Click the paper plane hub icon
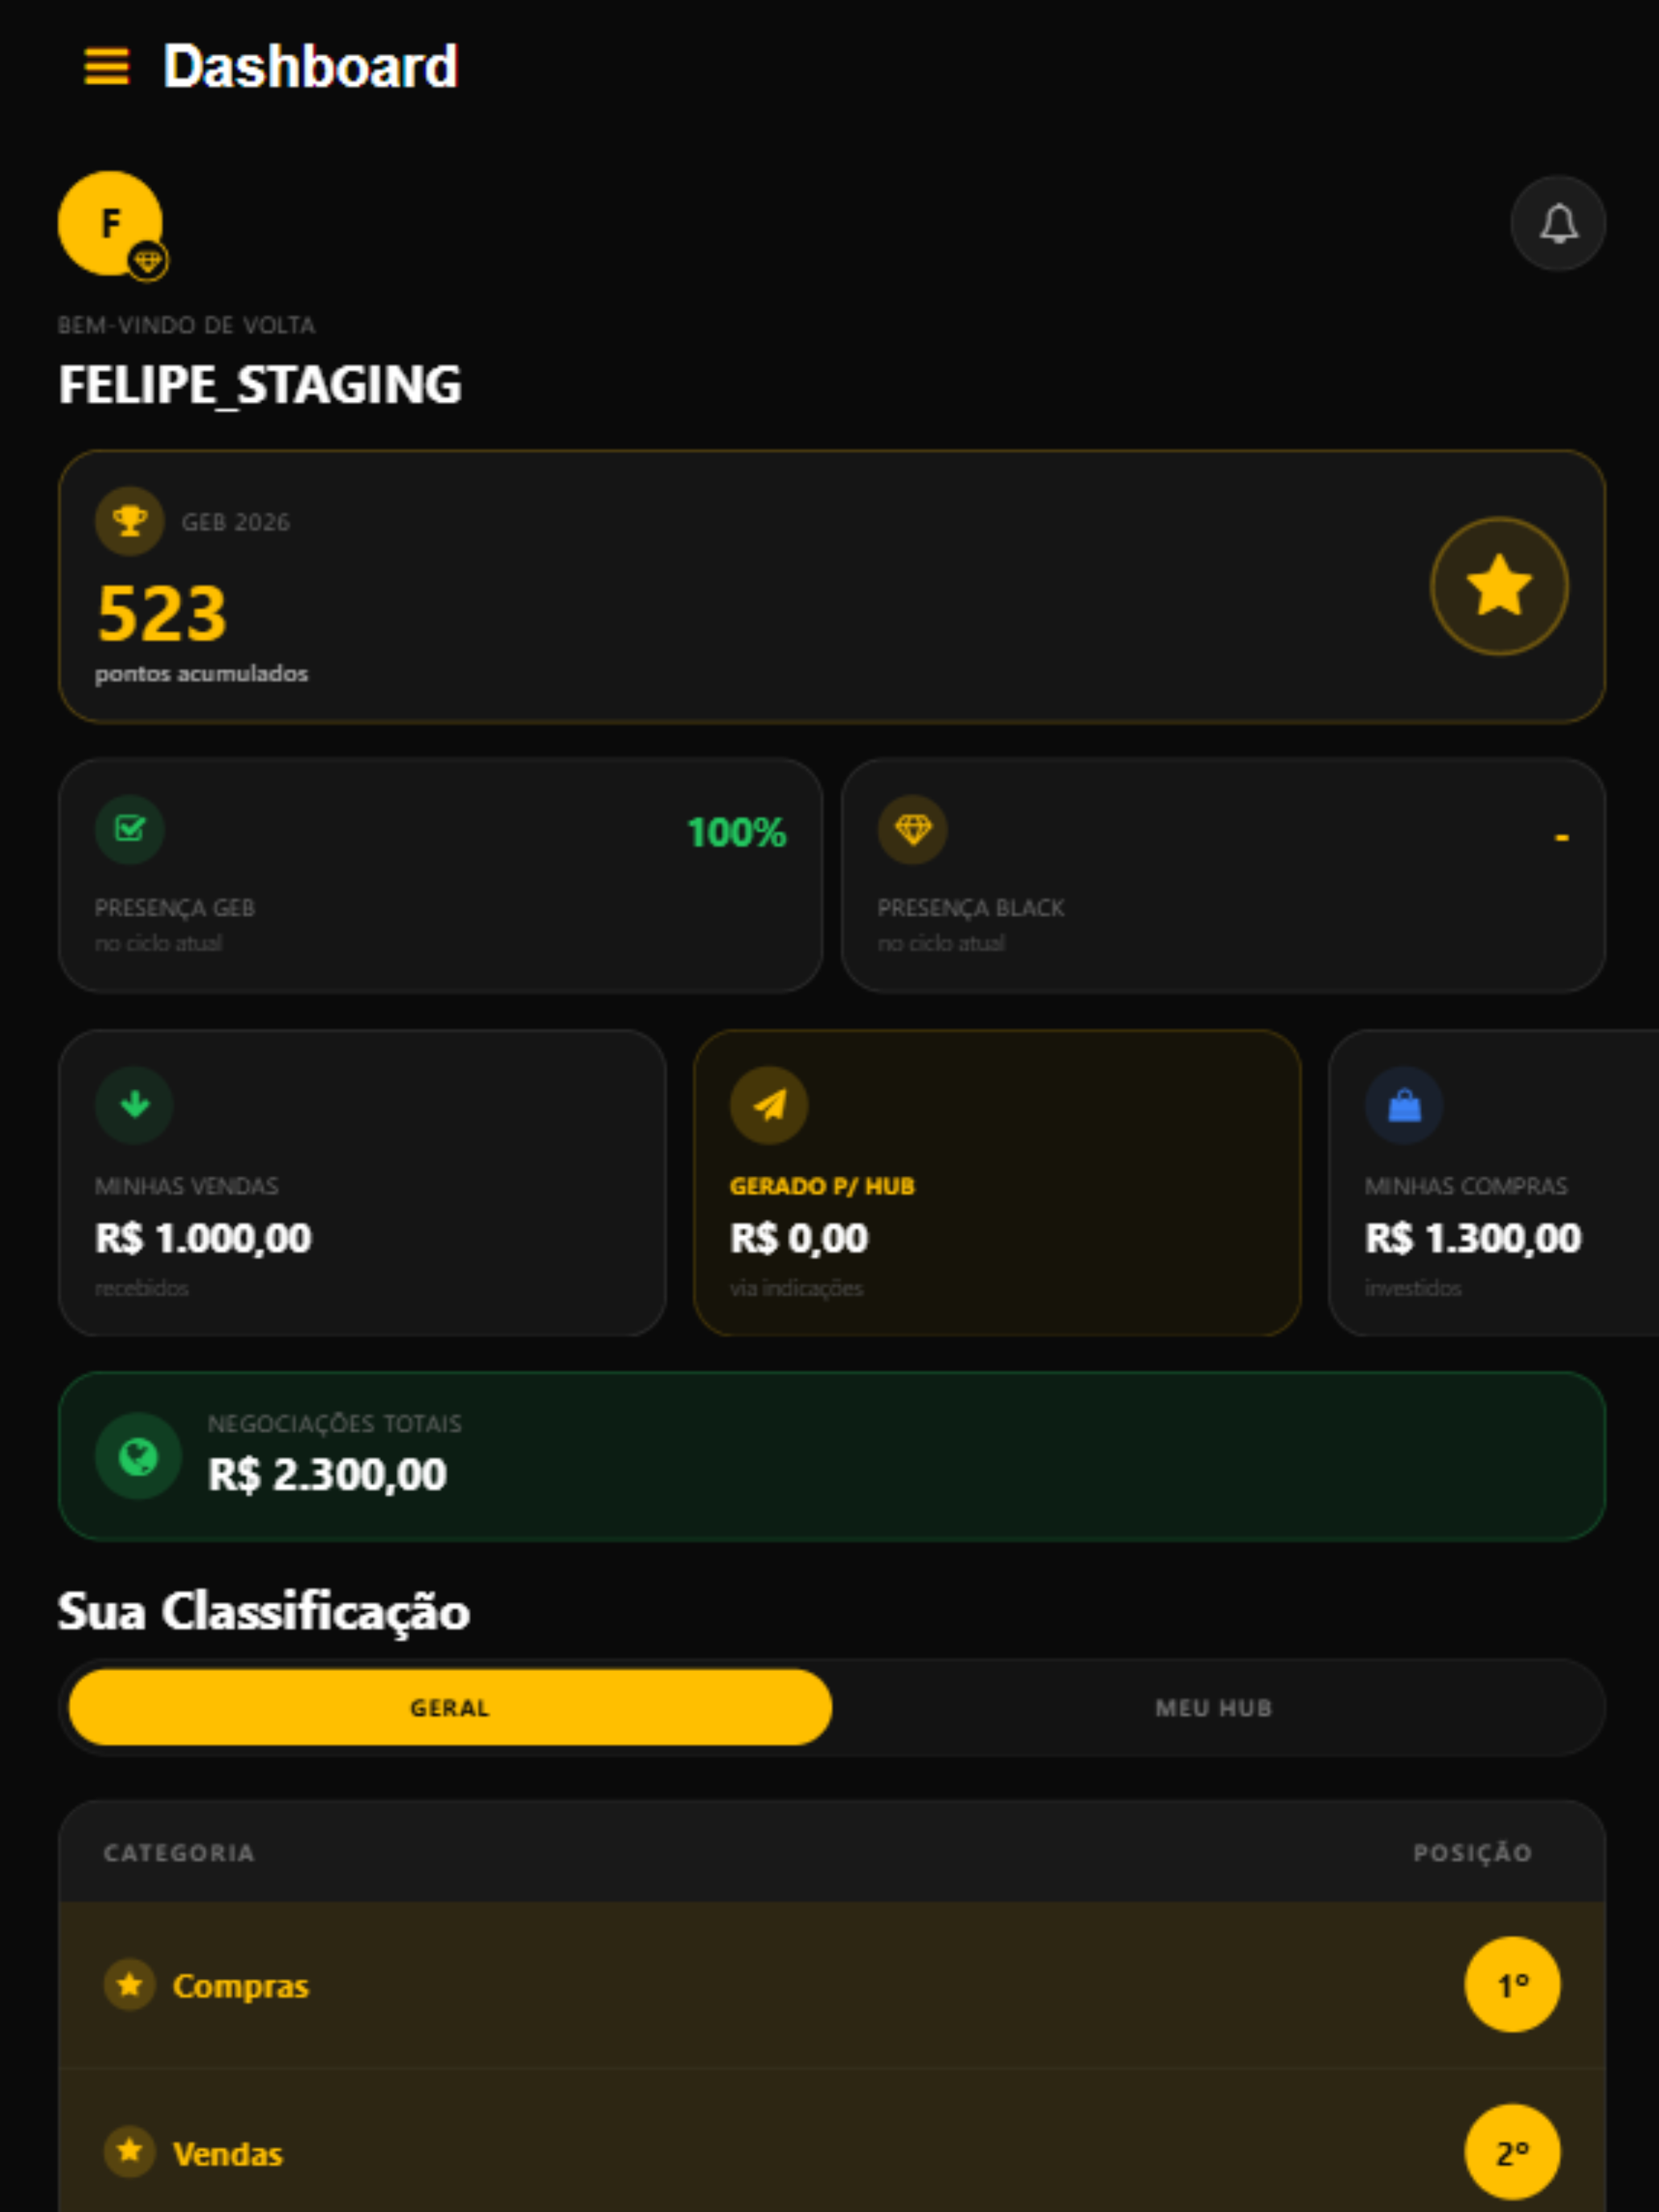Viewport: 1659px width, 2212px height. tap(769, 1105)
